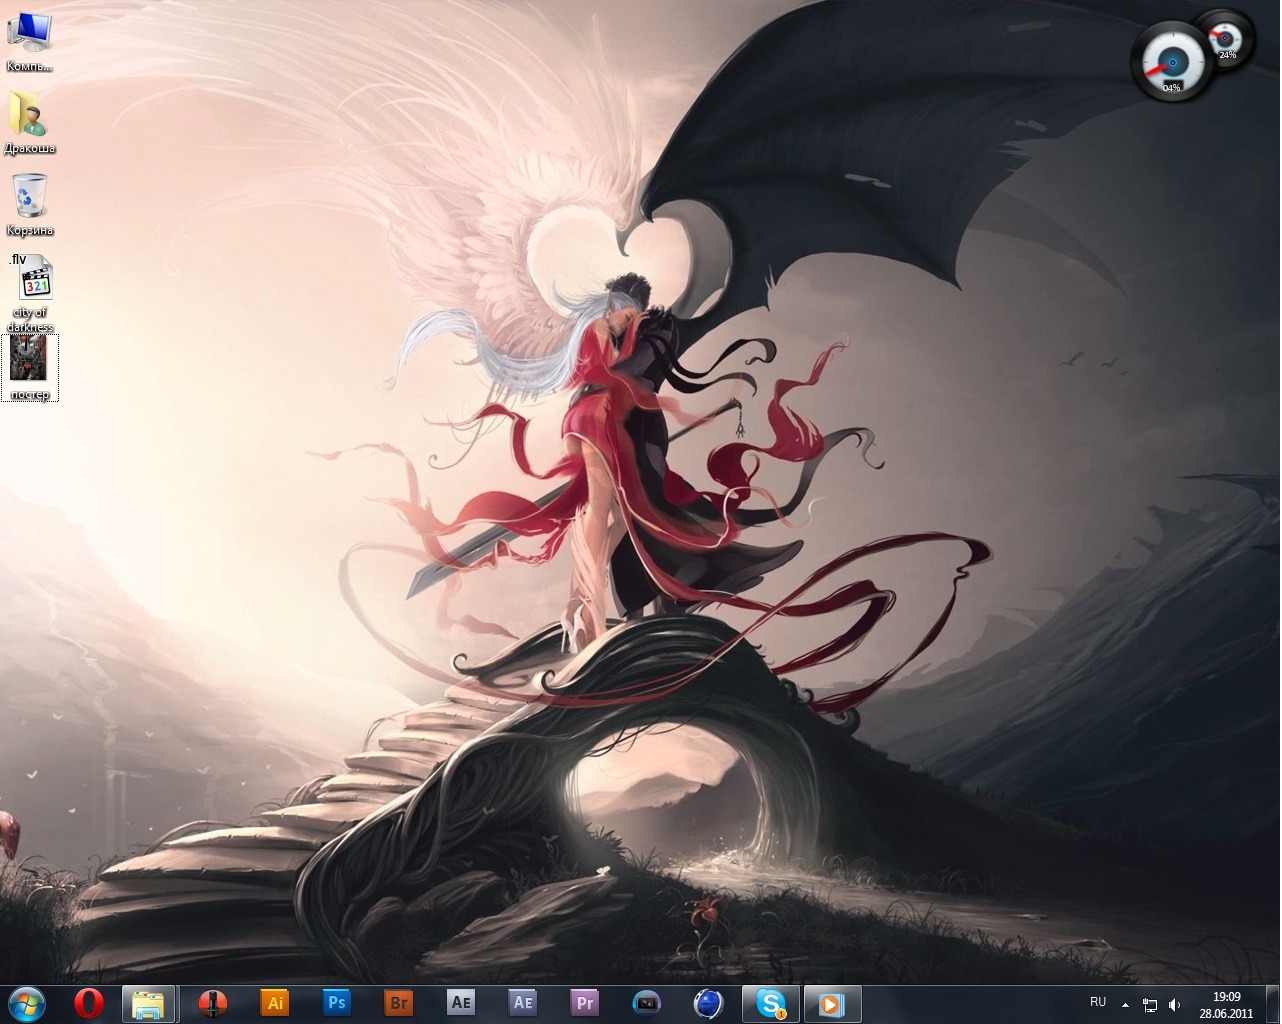Launch Adobe Premiere Pro (Pr) from taskbar
Image resolution: width=1282 pixels, height=1024 pixels.
584,1003
